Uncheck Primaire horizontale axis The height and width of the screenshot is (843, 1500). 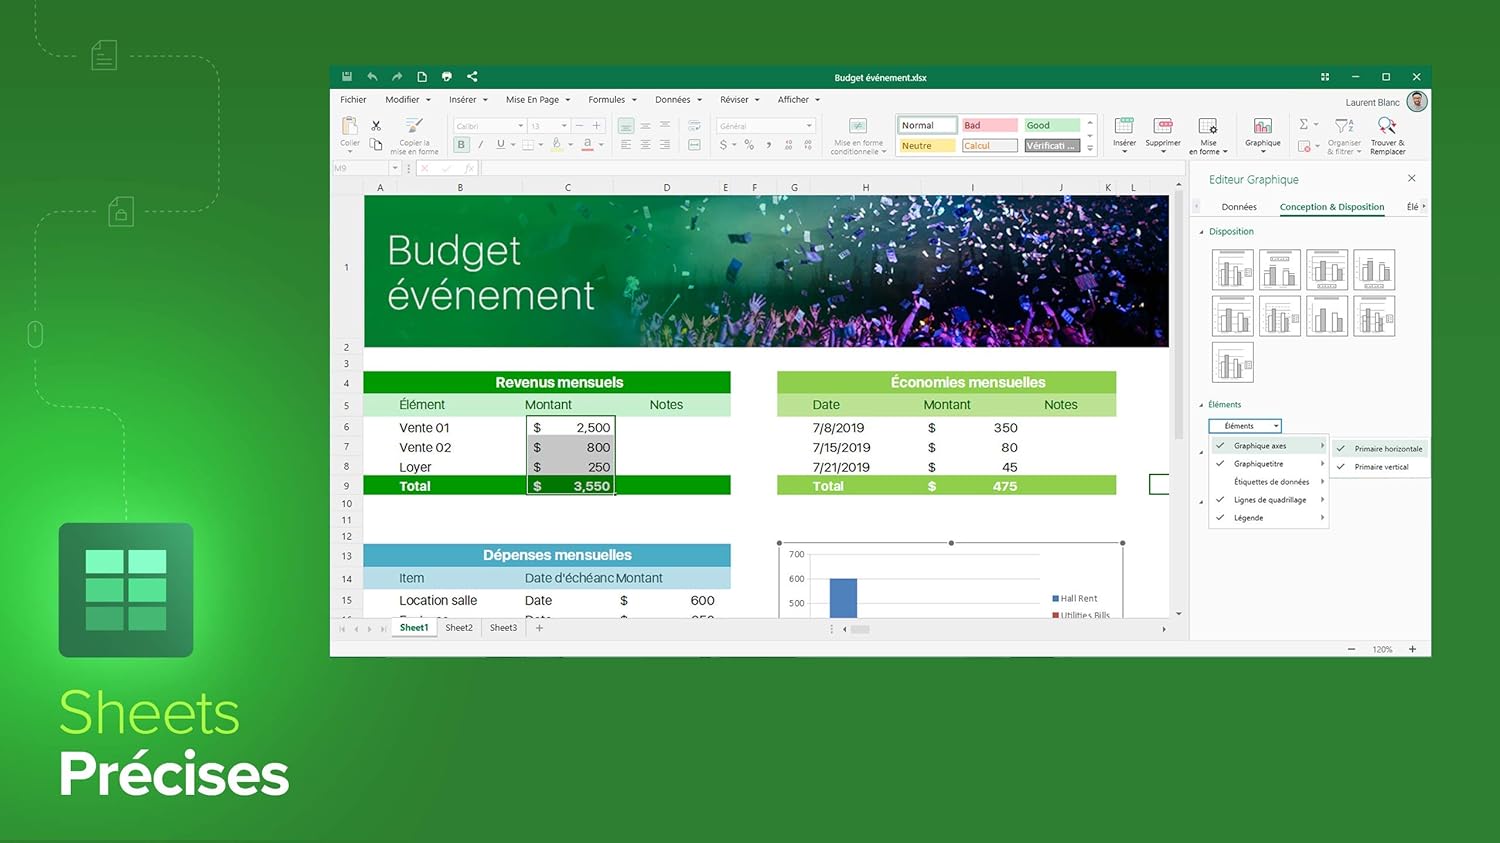tap(1379, 449)
